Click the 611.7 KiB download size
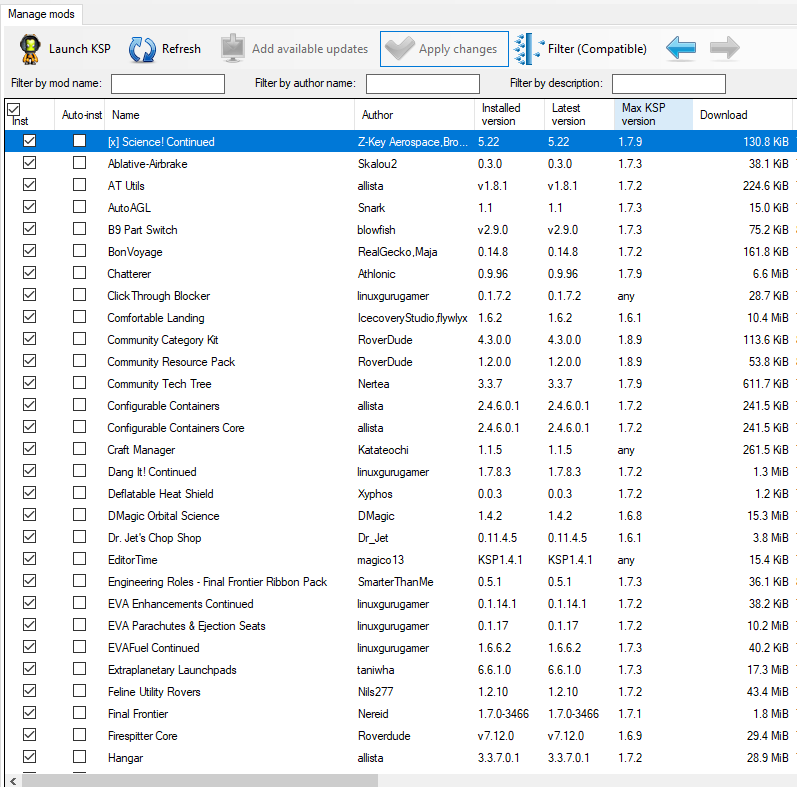This screenshot has height=787, width=797. coord(765,384)
